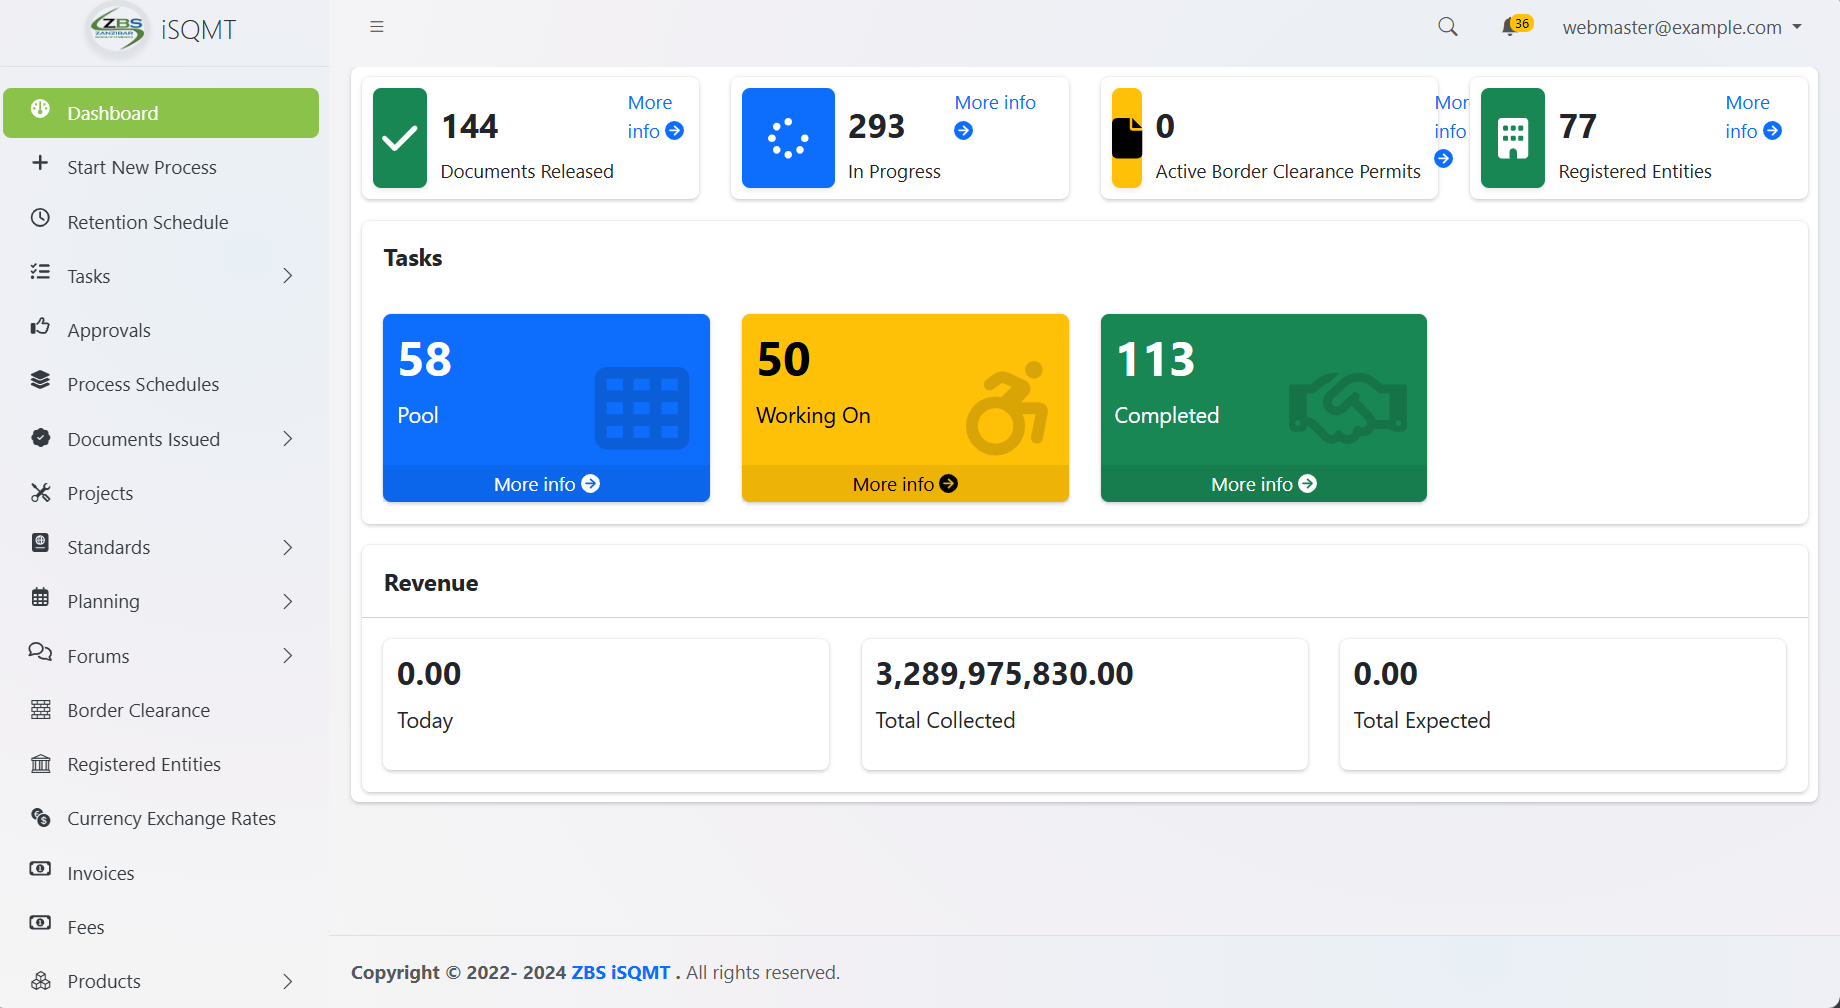Open the search magnifier icon

pos(1447,27)
